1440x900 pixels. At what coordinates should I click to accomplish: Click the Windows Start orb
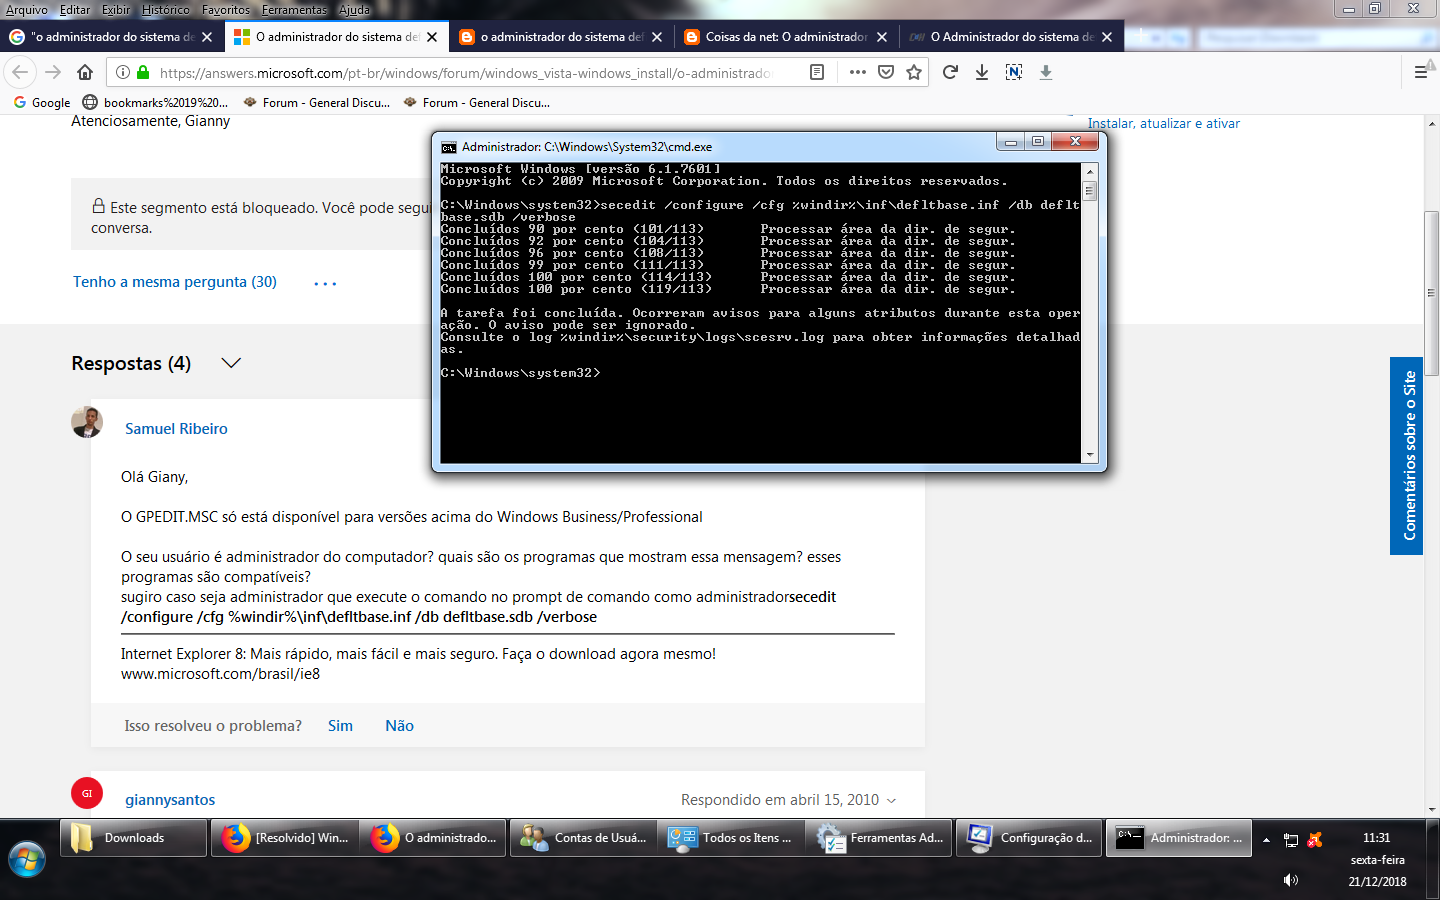click(x=27, y=859)
